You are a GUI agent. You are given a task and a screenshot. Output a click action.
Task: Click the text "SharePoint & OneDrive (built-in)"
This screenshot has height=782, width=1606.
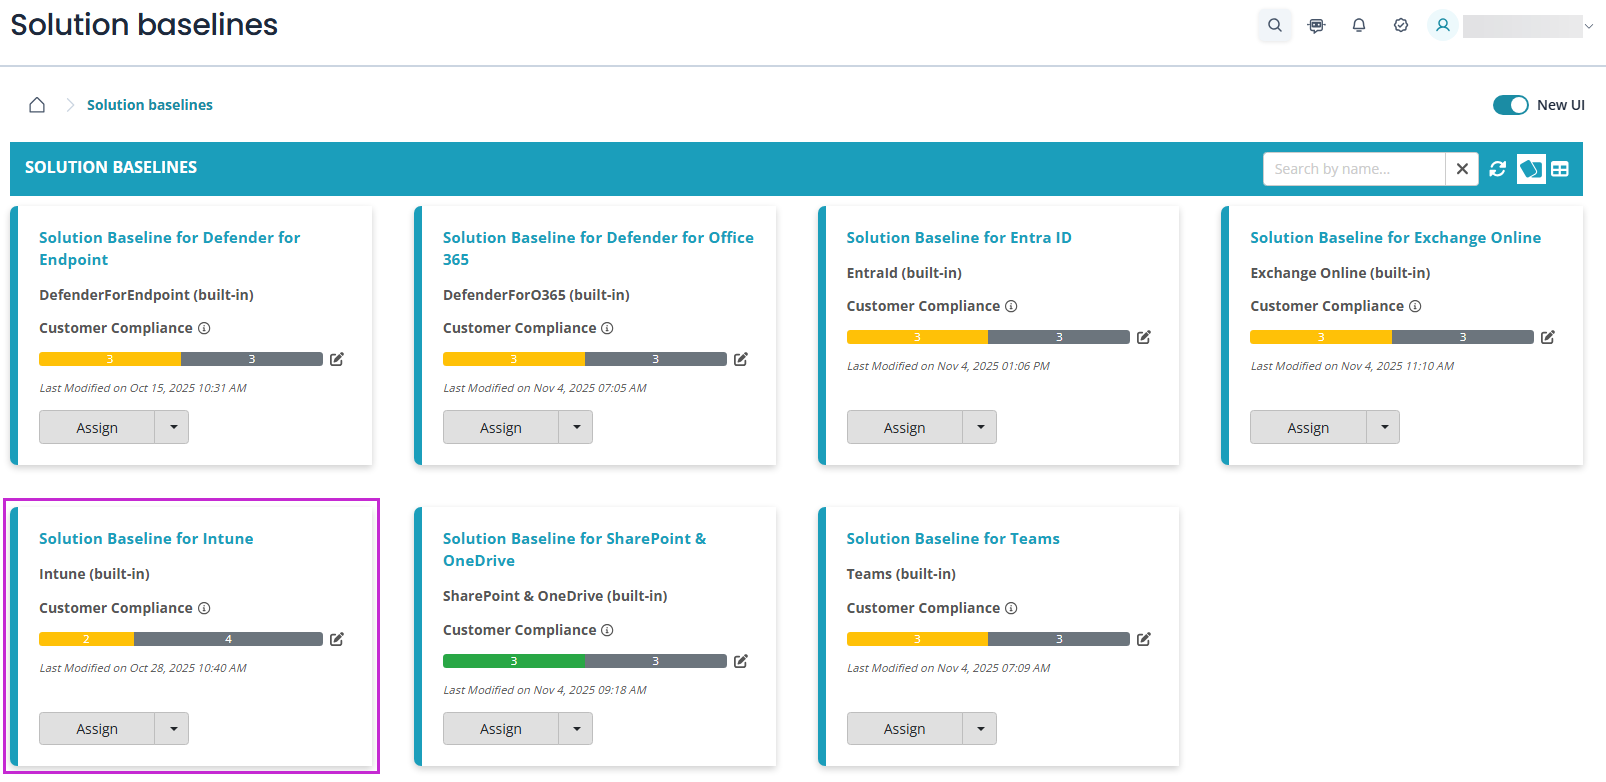tap(555, 596)
